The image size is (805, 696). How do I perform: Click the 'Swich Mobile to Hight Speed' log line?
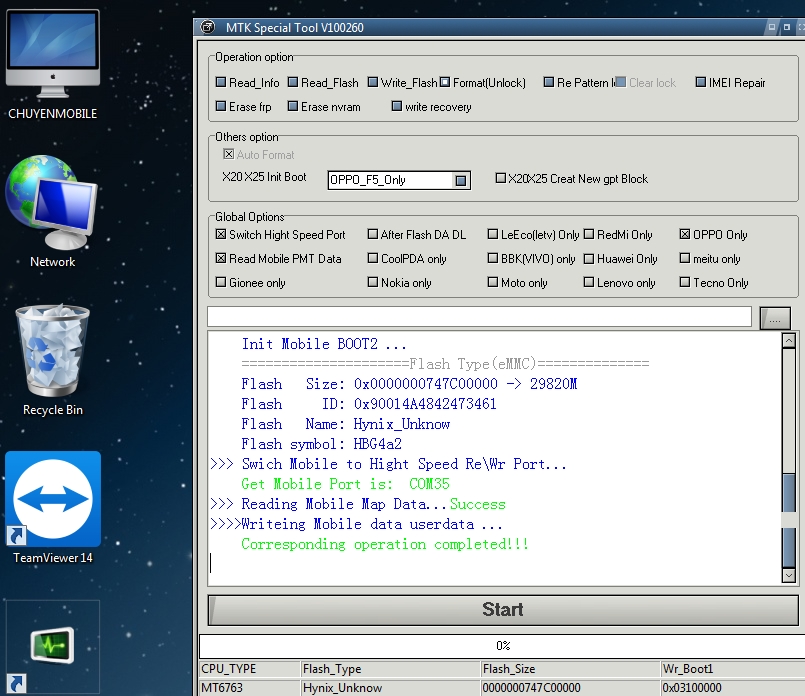tap(388, 464)
